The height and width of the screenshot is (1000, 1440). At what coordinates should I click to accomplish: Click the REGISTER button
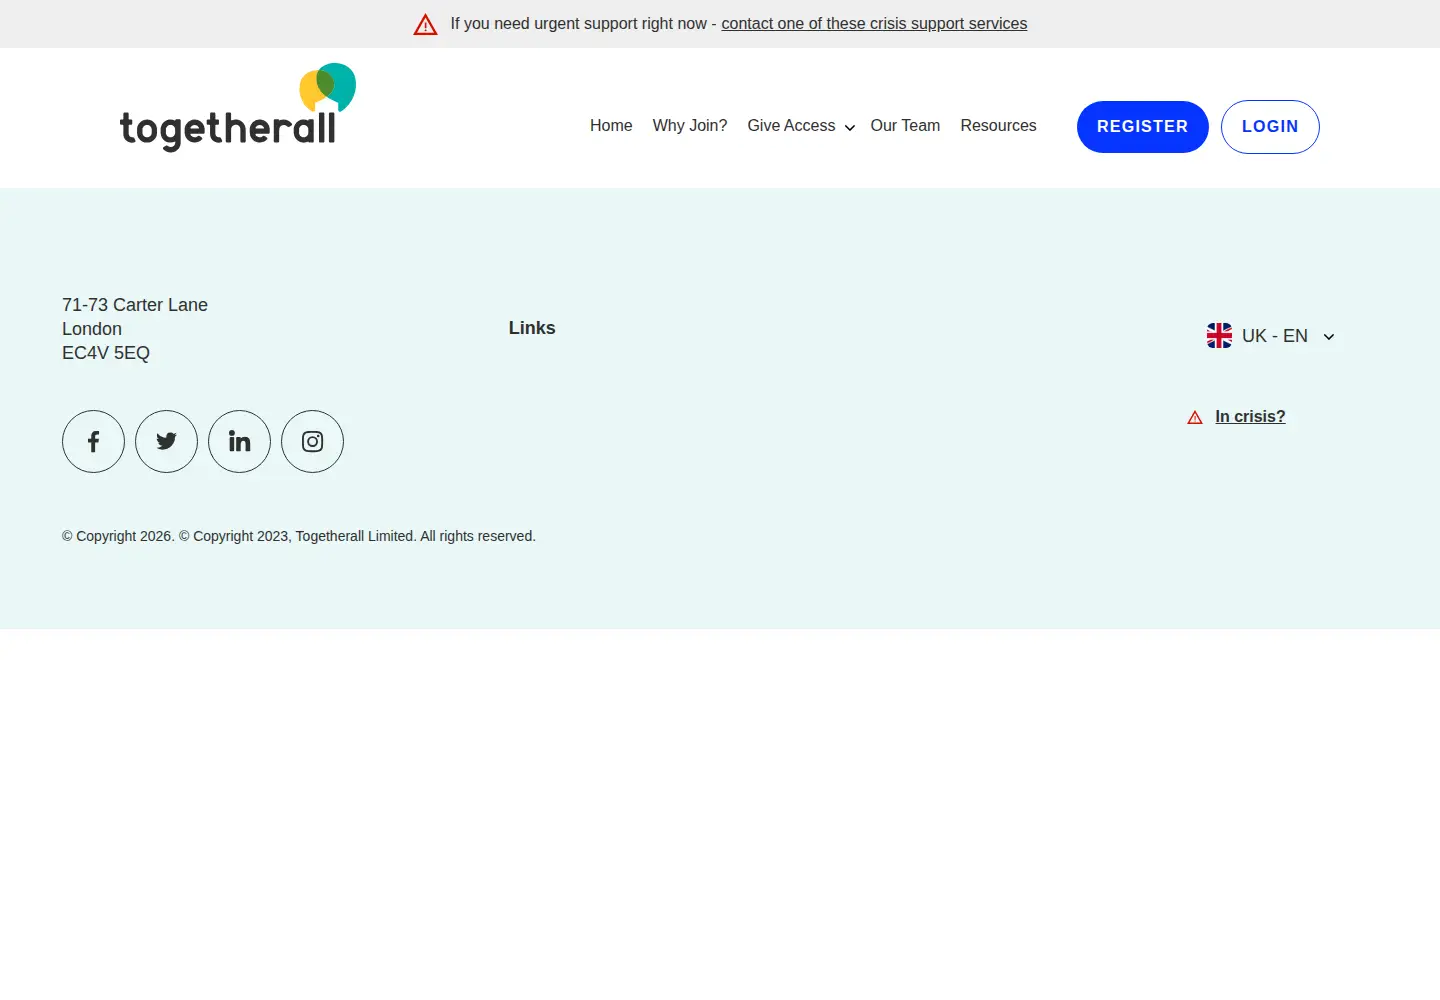click(1142, 127)
